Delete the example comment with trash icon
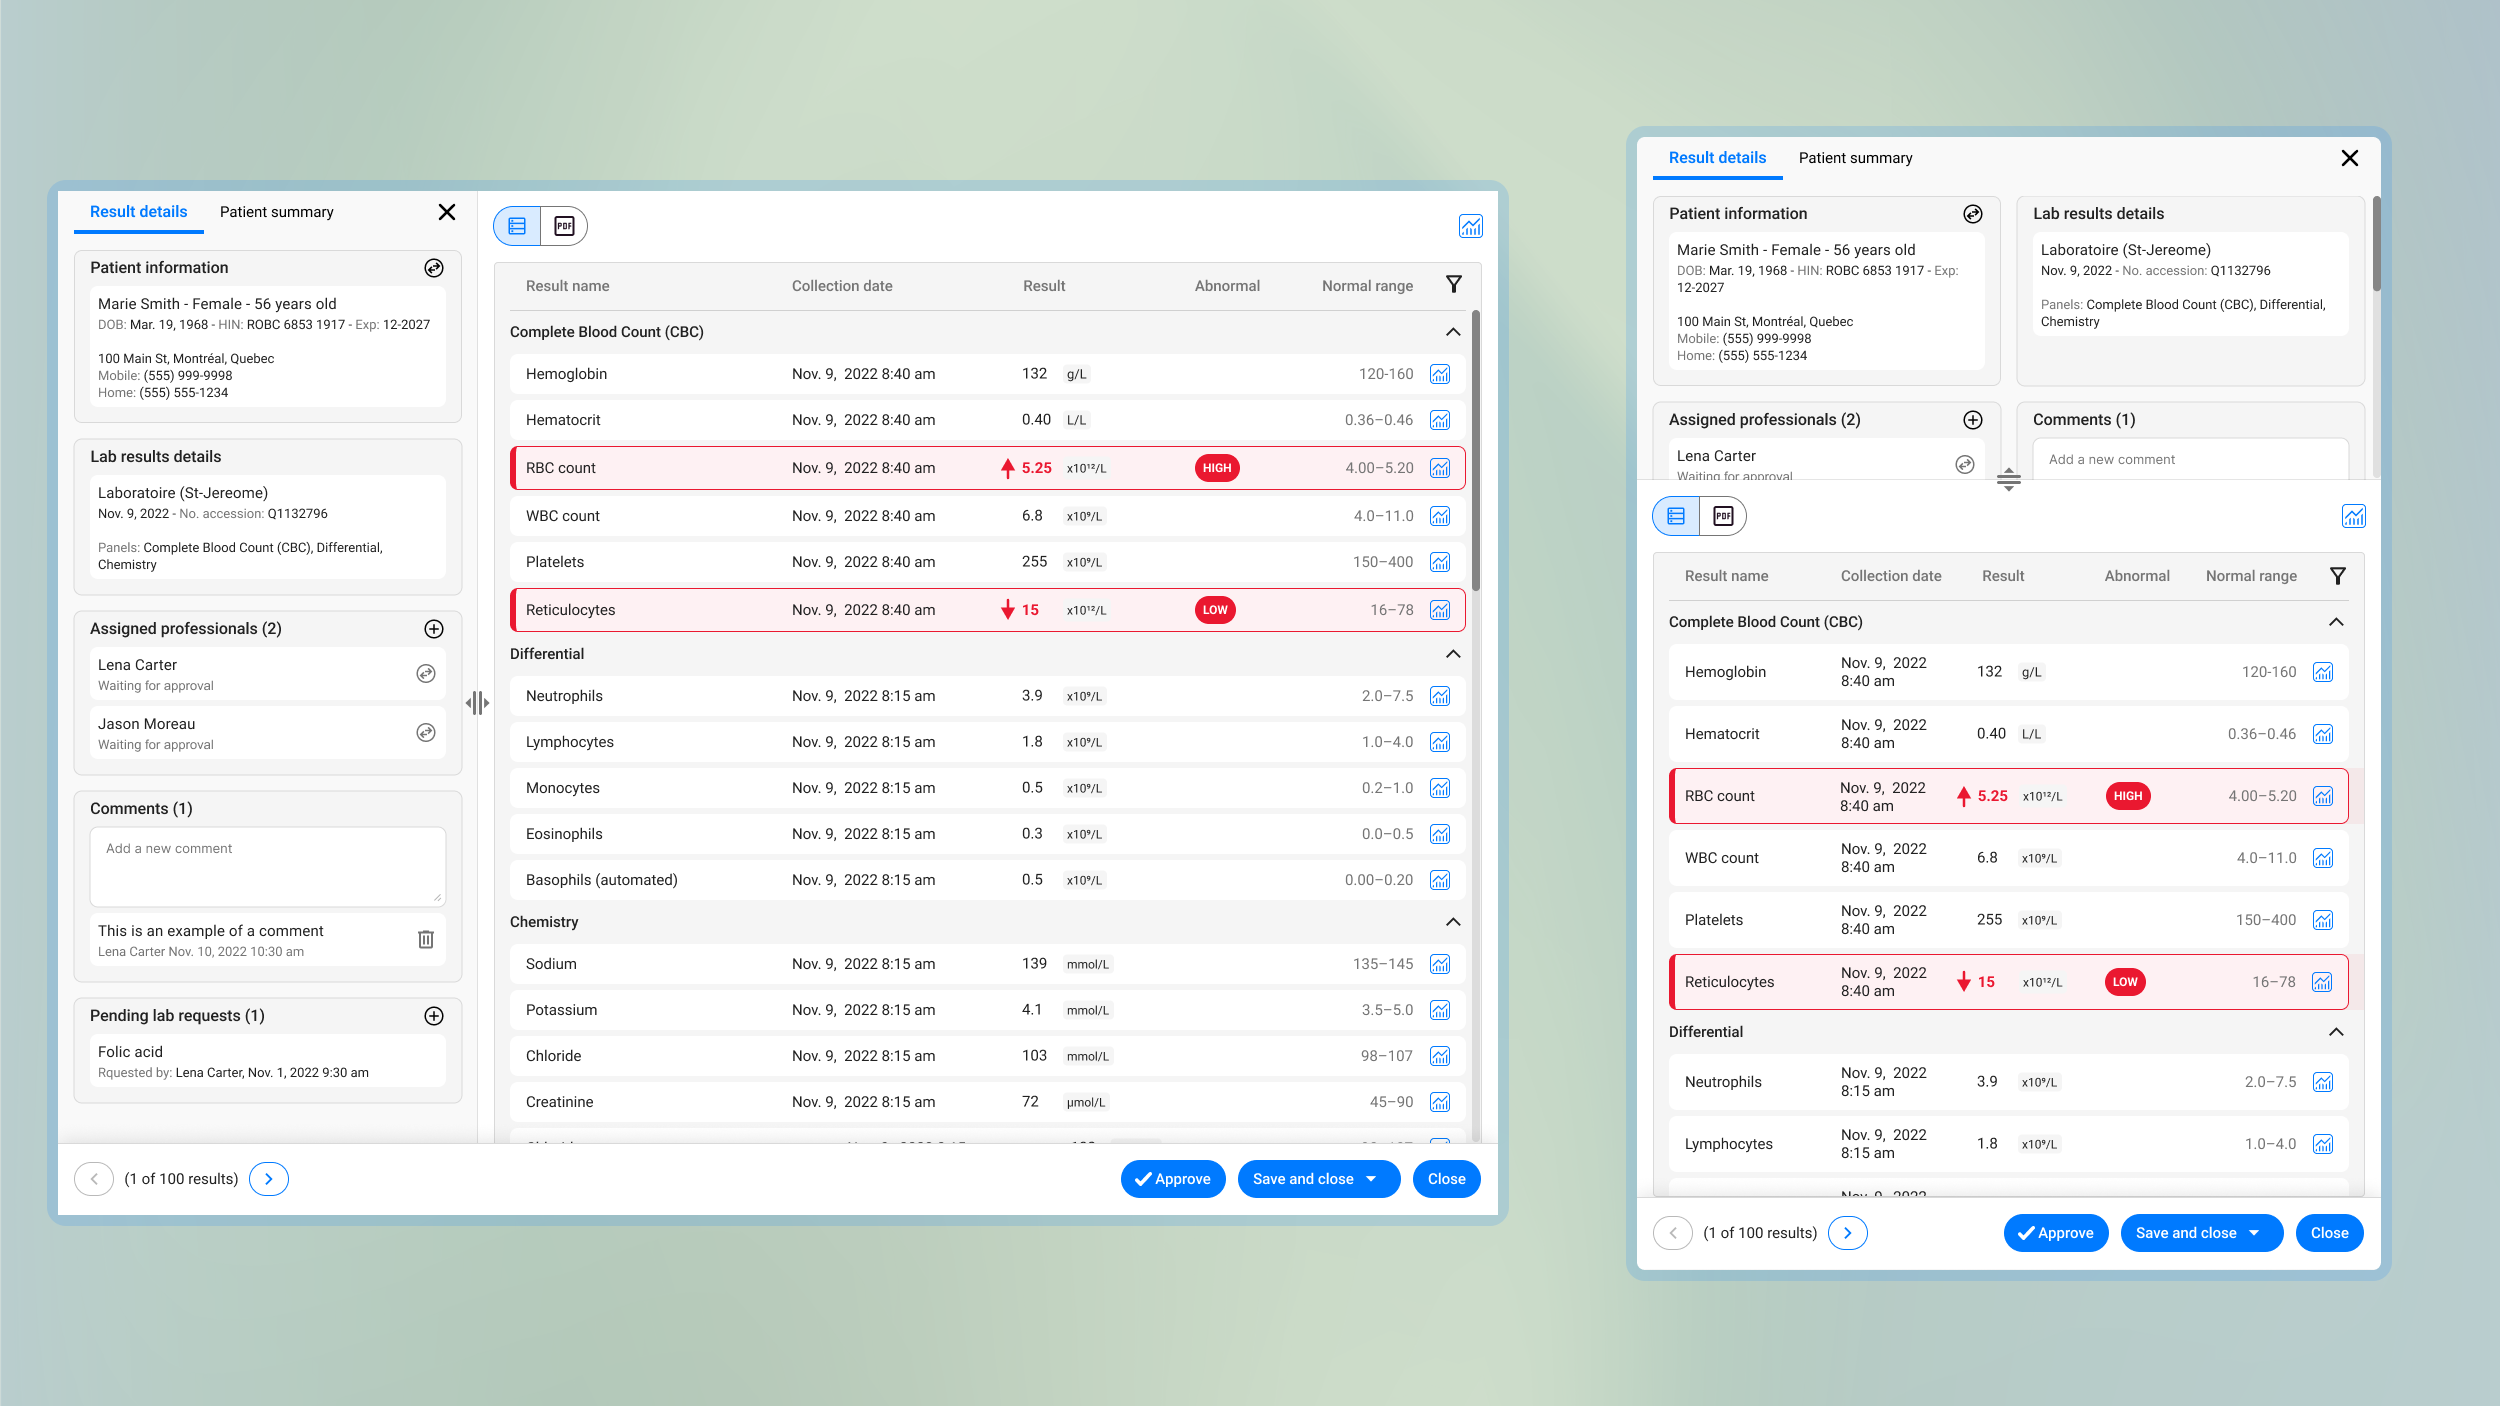 (x=426, y=940)
